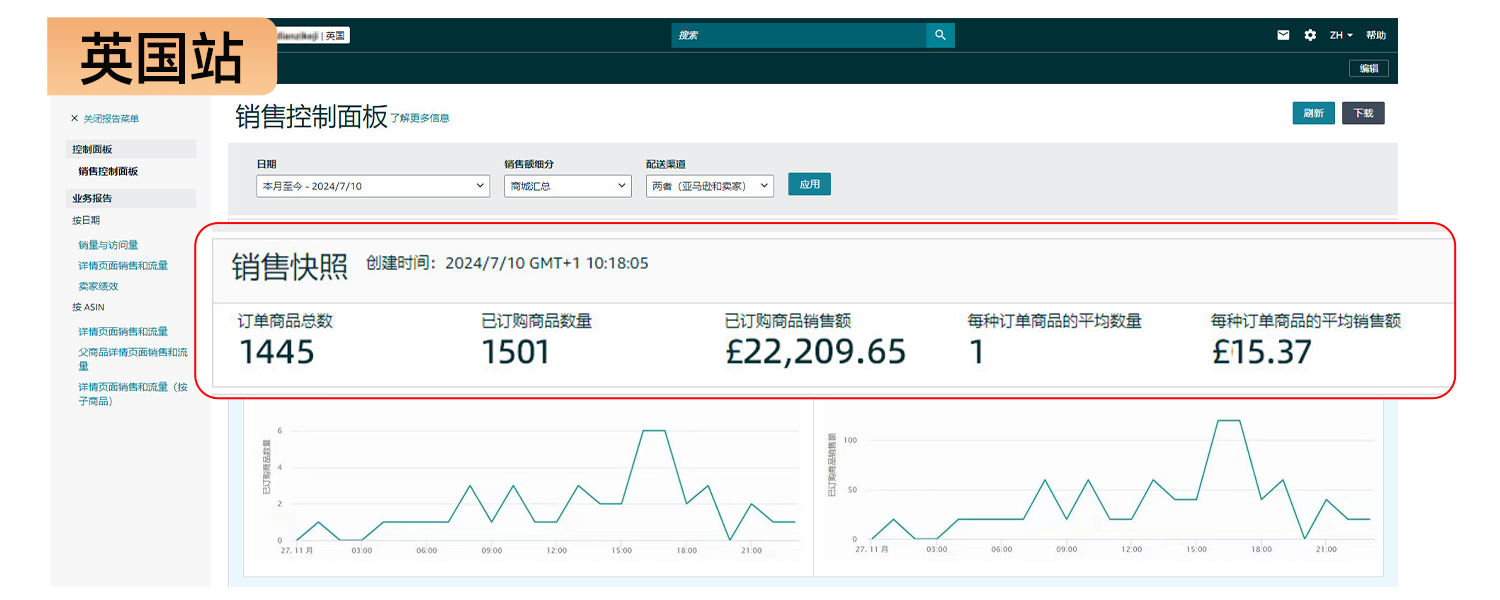Viewport: 1500px width, 600px height.
Task: Click the search magnifier icon
Action: 939,34
